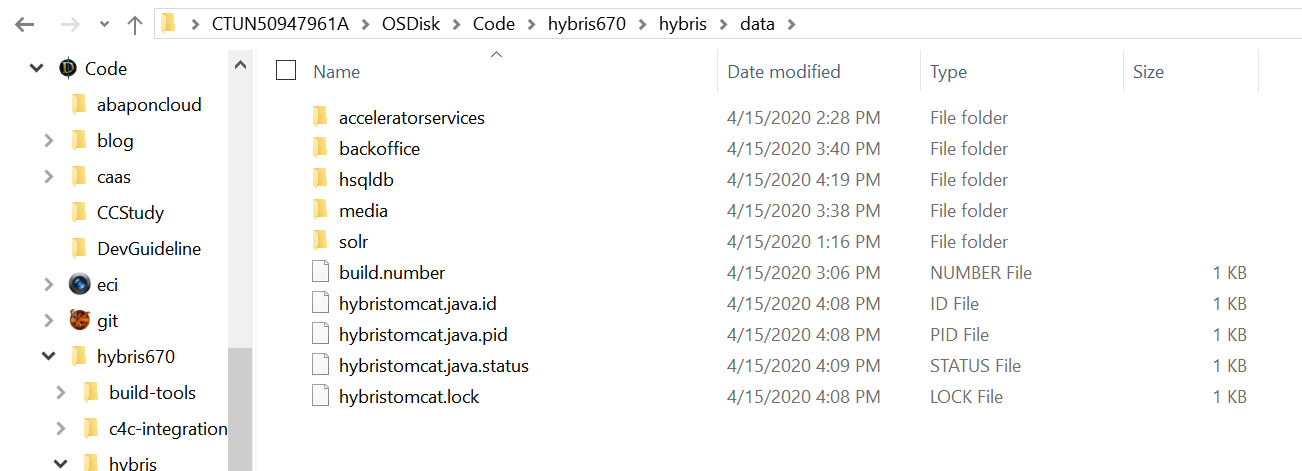This screenshot has width=1302, height=471.
Task: Select the hsqldb folder icon
Action: [320, 179]
